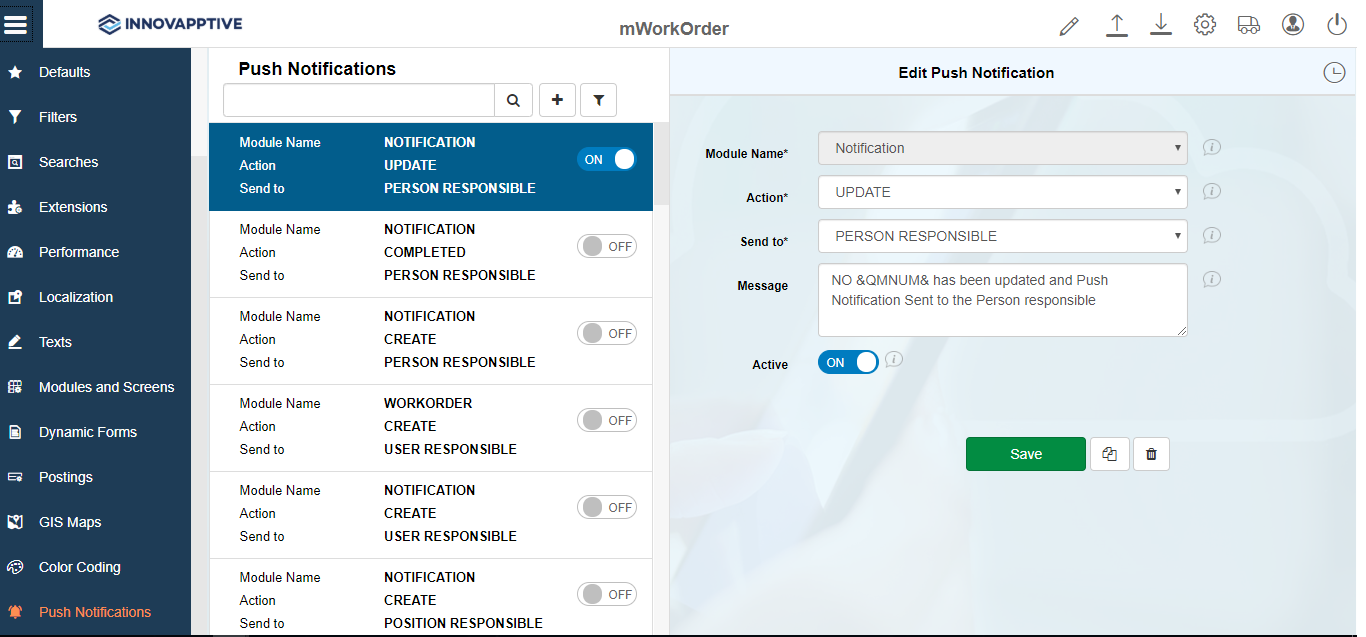Click the upload arrow icon

tap(1117, 25)
